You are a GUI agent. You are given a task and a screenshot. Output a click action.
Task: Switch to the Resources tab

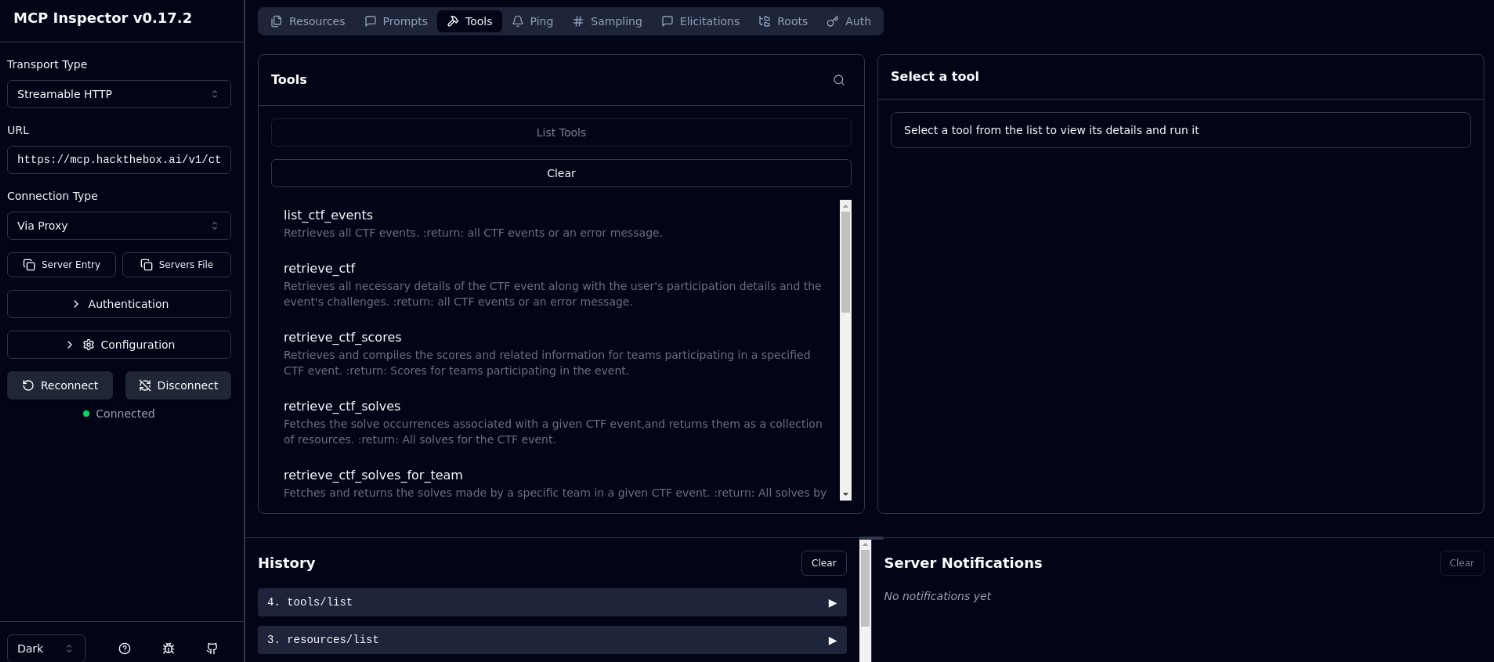click(x=307, y=21)
